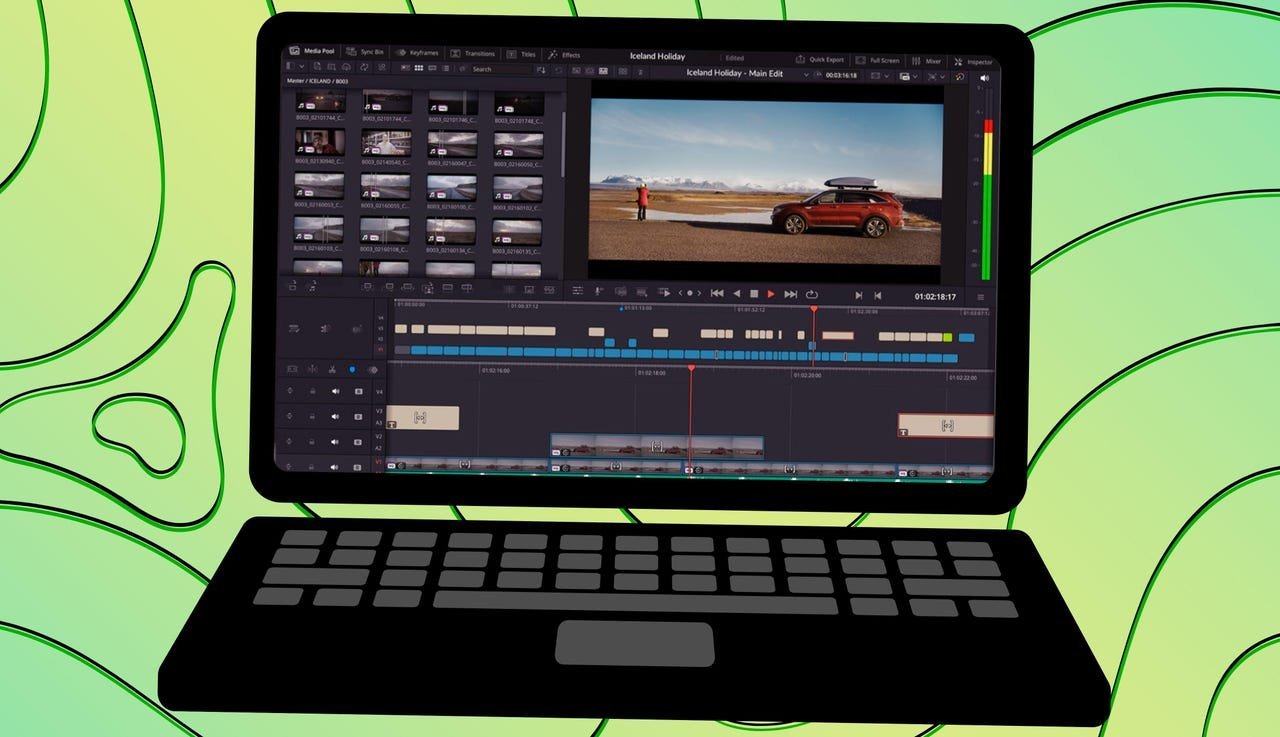The image size is (1280, 737).
Task: Toggle the lock on track V4
Action: tap(312, 391)
